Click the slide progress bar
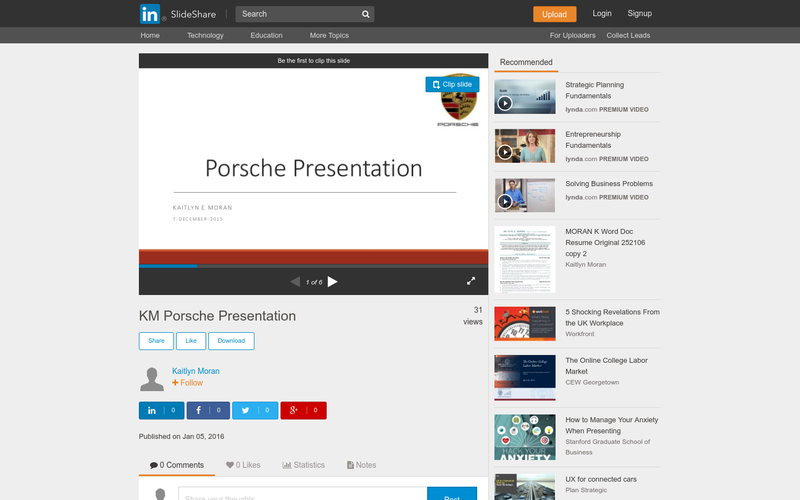This screenshot has width=800, height=500. coord(313,266)
